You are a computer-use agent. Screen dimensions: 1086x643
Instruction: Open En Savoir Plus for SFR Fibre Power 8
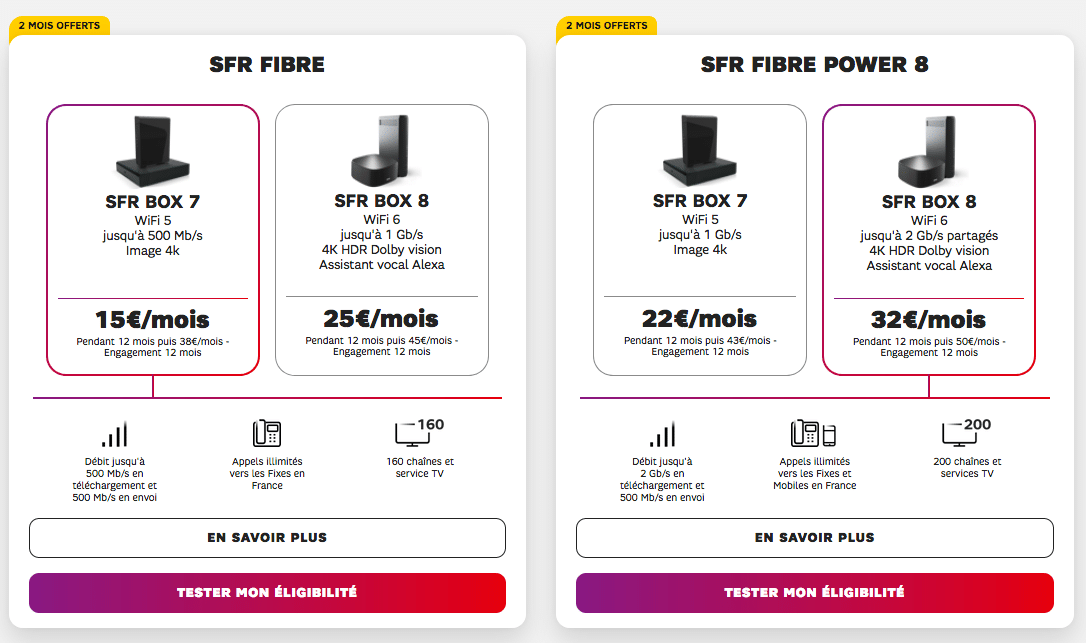pos(814,538)
